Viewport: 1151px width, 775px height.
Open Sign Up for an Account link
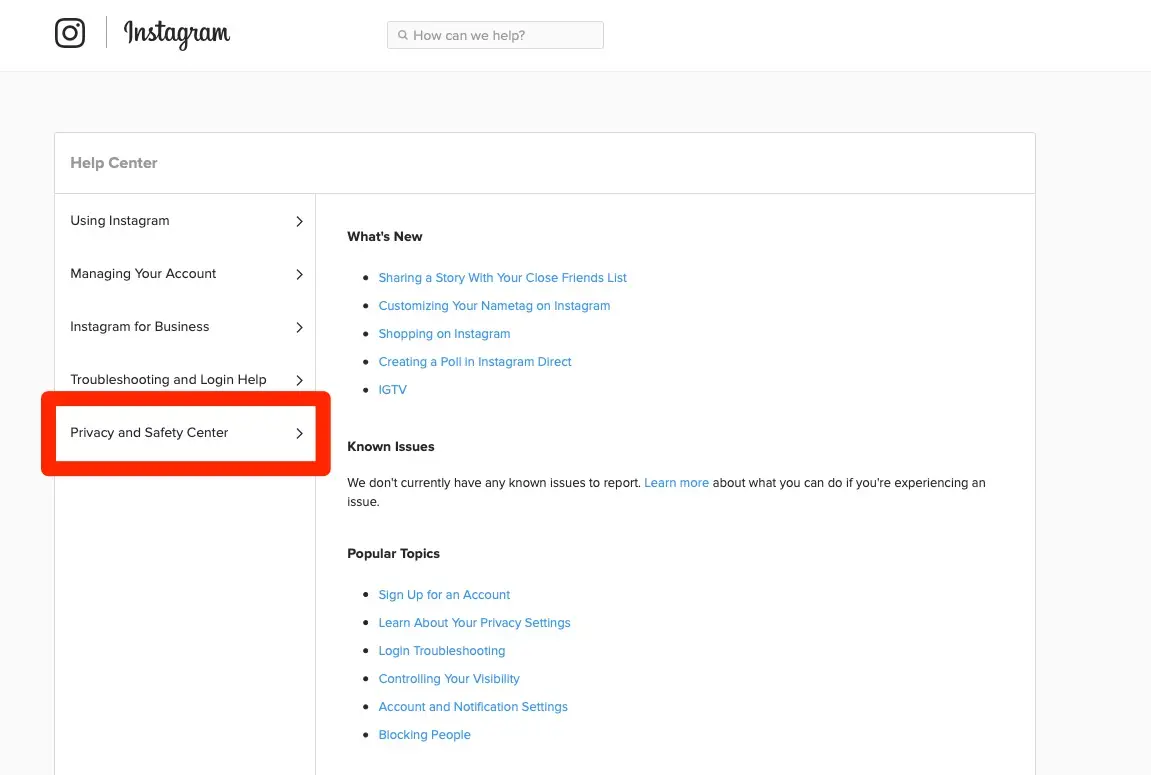pyautogui.click(x=444, y=594)
